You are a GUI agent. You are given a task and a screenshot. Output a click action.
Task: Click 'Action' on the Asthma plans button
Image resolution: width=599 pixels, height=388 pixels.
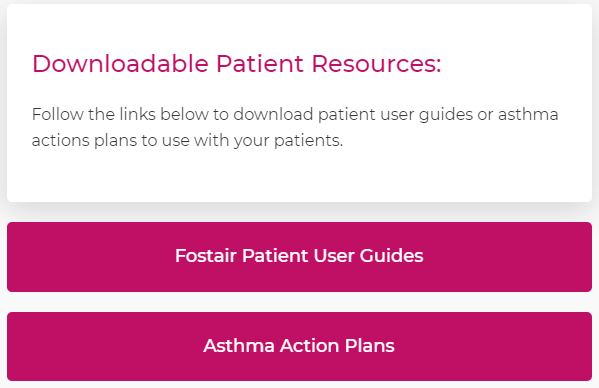[309, 345]
